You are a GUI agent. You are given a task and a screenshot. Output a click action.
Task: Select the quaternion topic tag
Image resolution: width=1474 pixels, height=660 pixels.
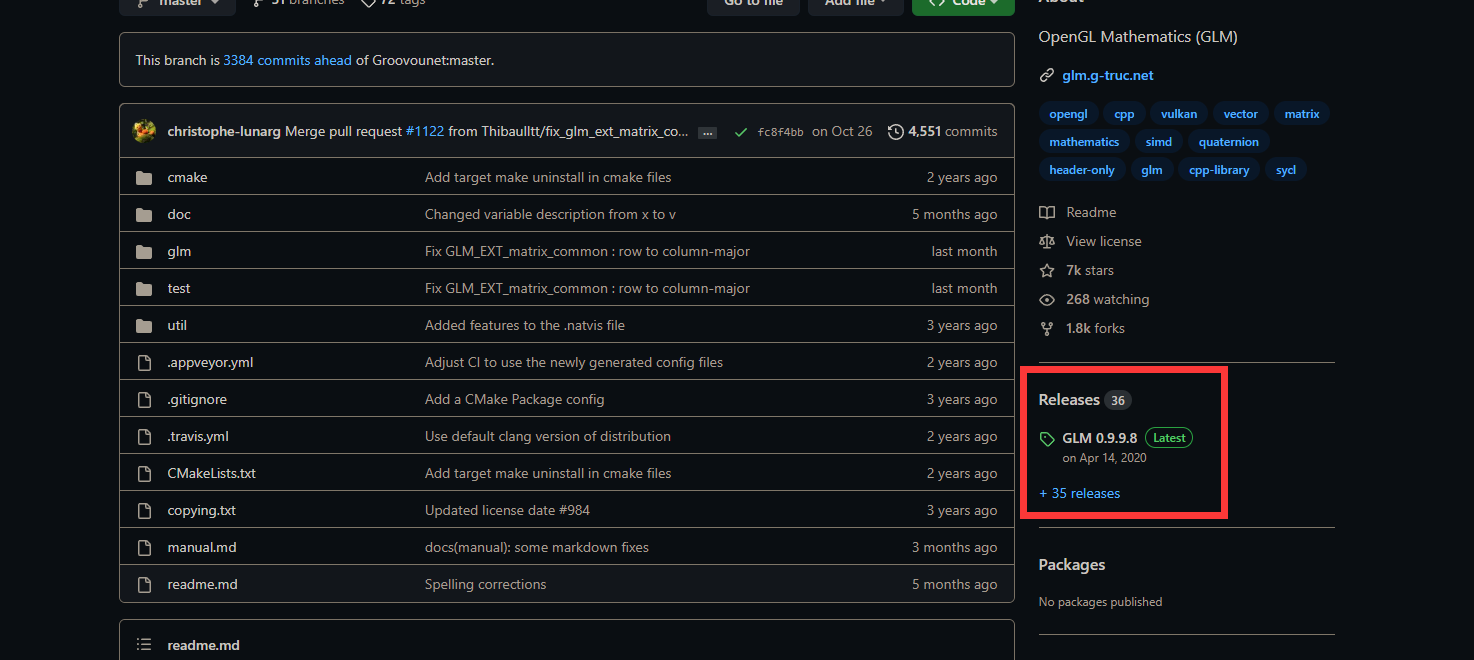tap(1229, 142)
